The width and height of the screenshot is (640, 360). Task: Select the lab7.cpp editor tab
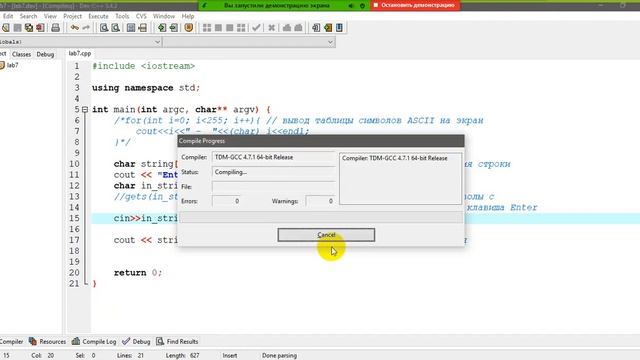[x=80, y=53]
